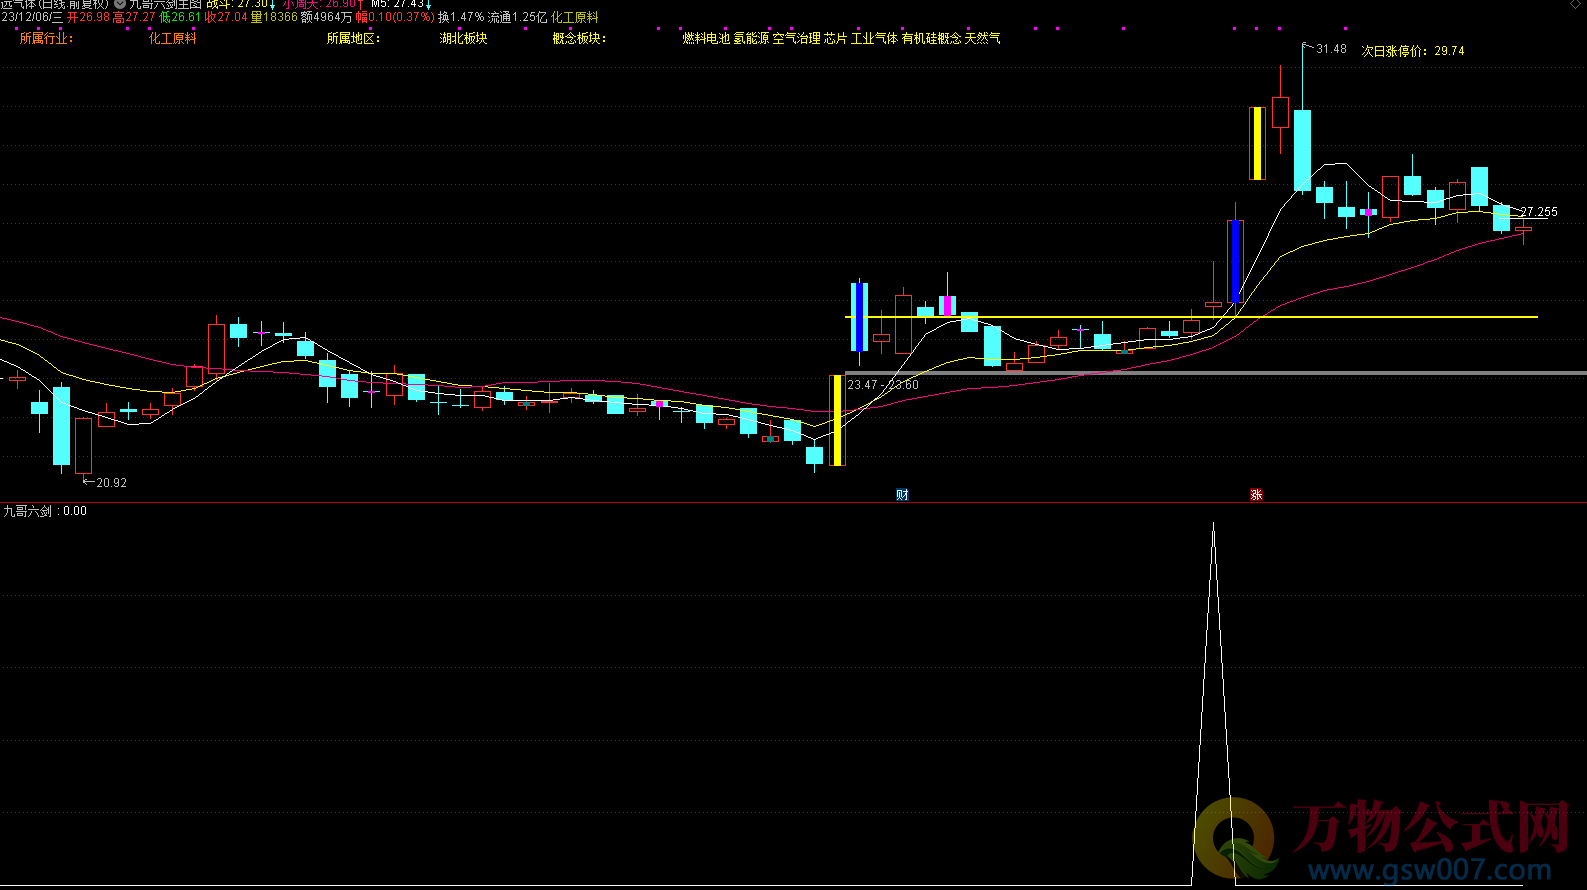Click the red 涨 marker under the chart

[x=1256, y=495]
